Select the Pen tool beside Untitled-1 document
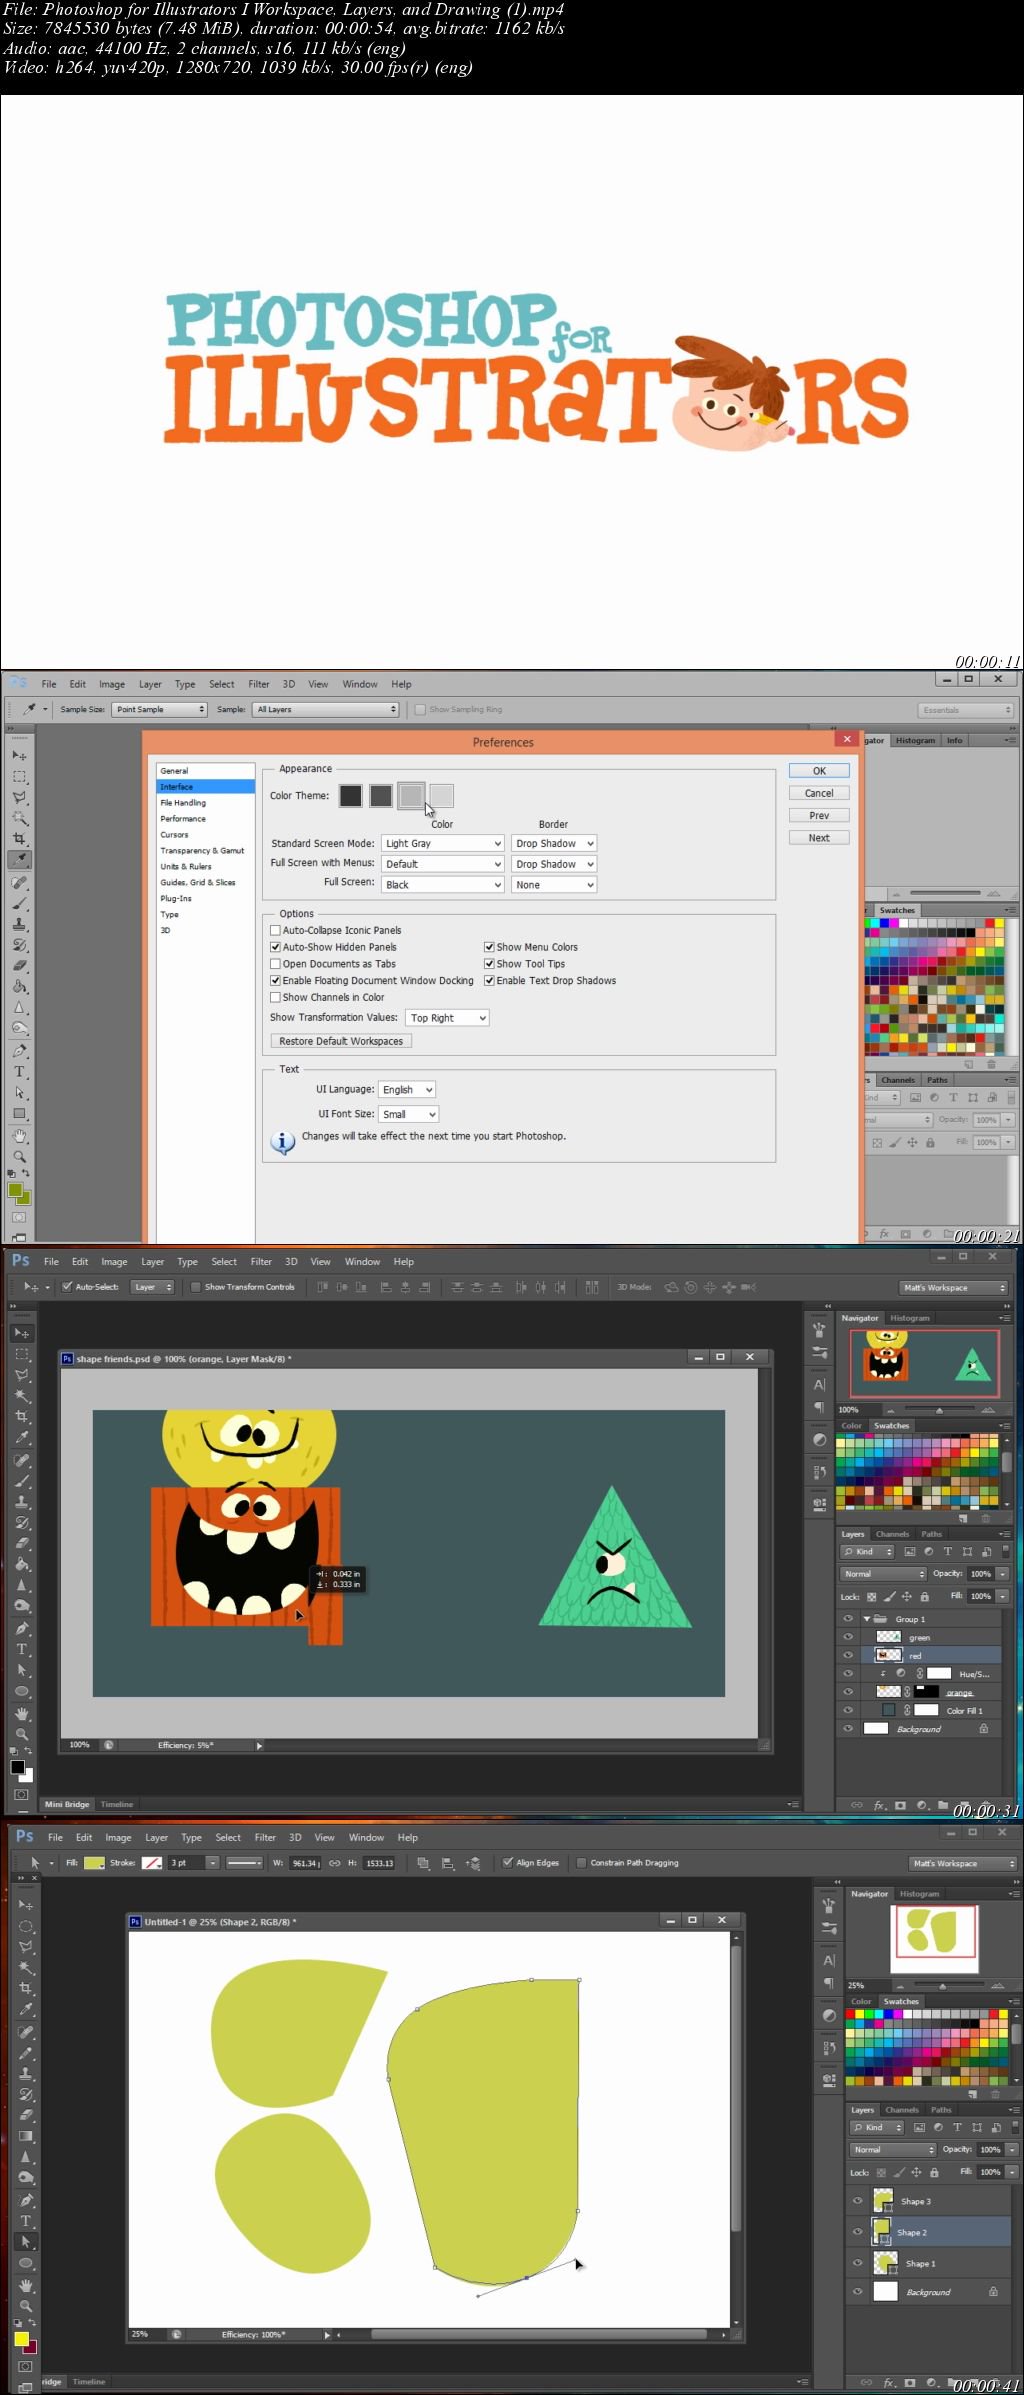1024x2395 pixels. pos(26,2200)
